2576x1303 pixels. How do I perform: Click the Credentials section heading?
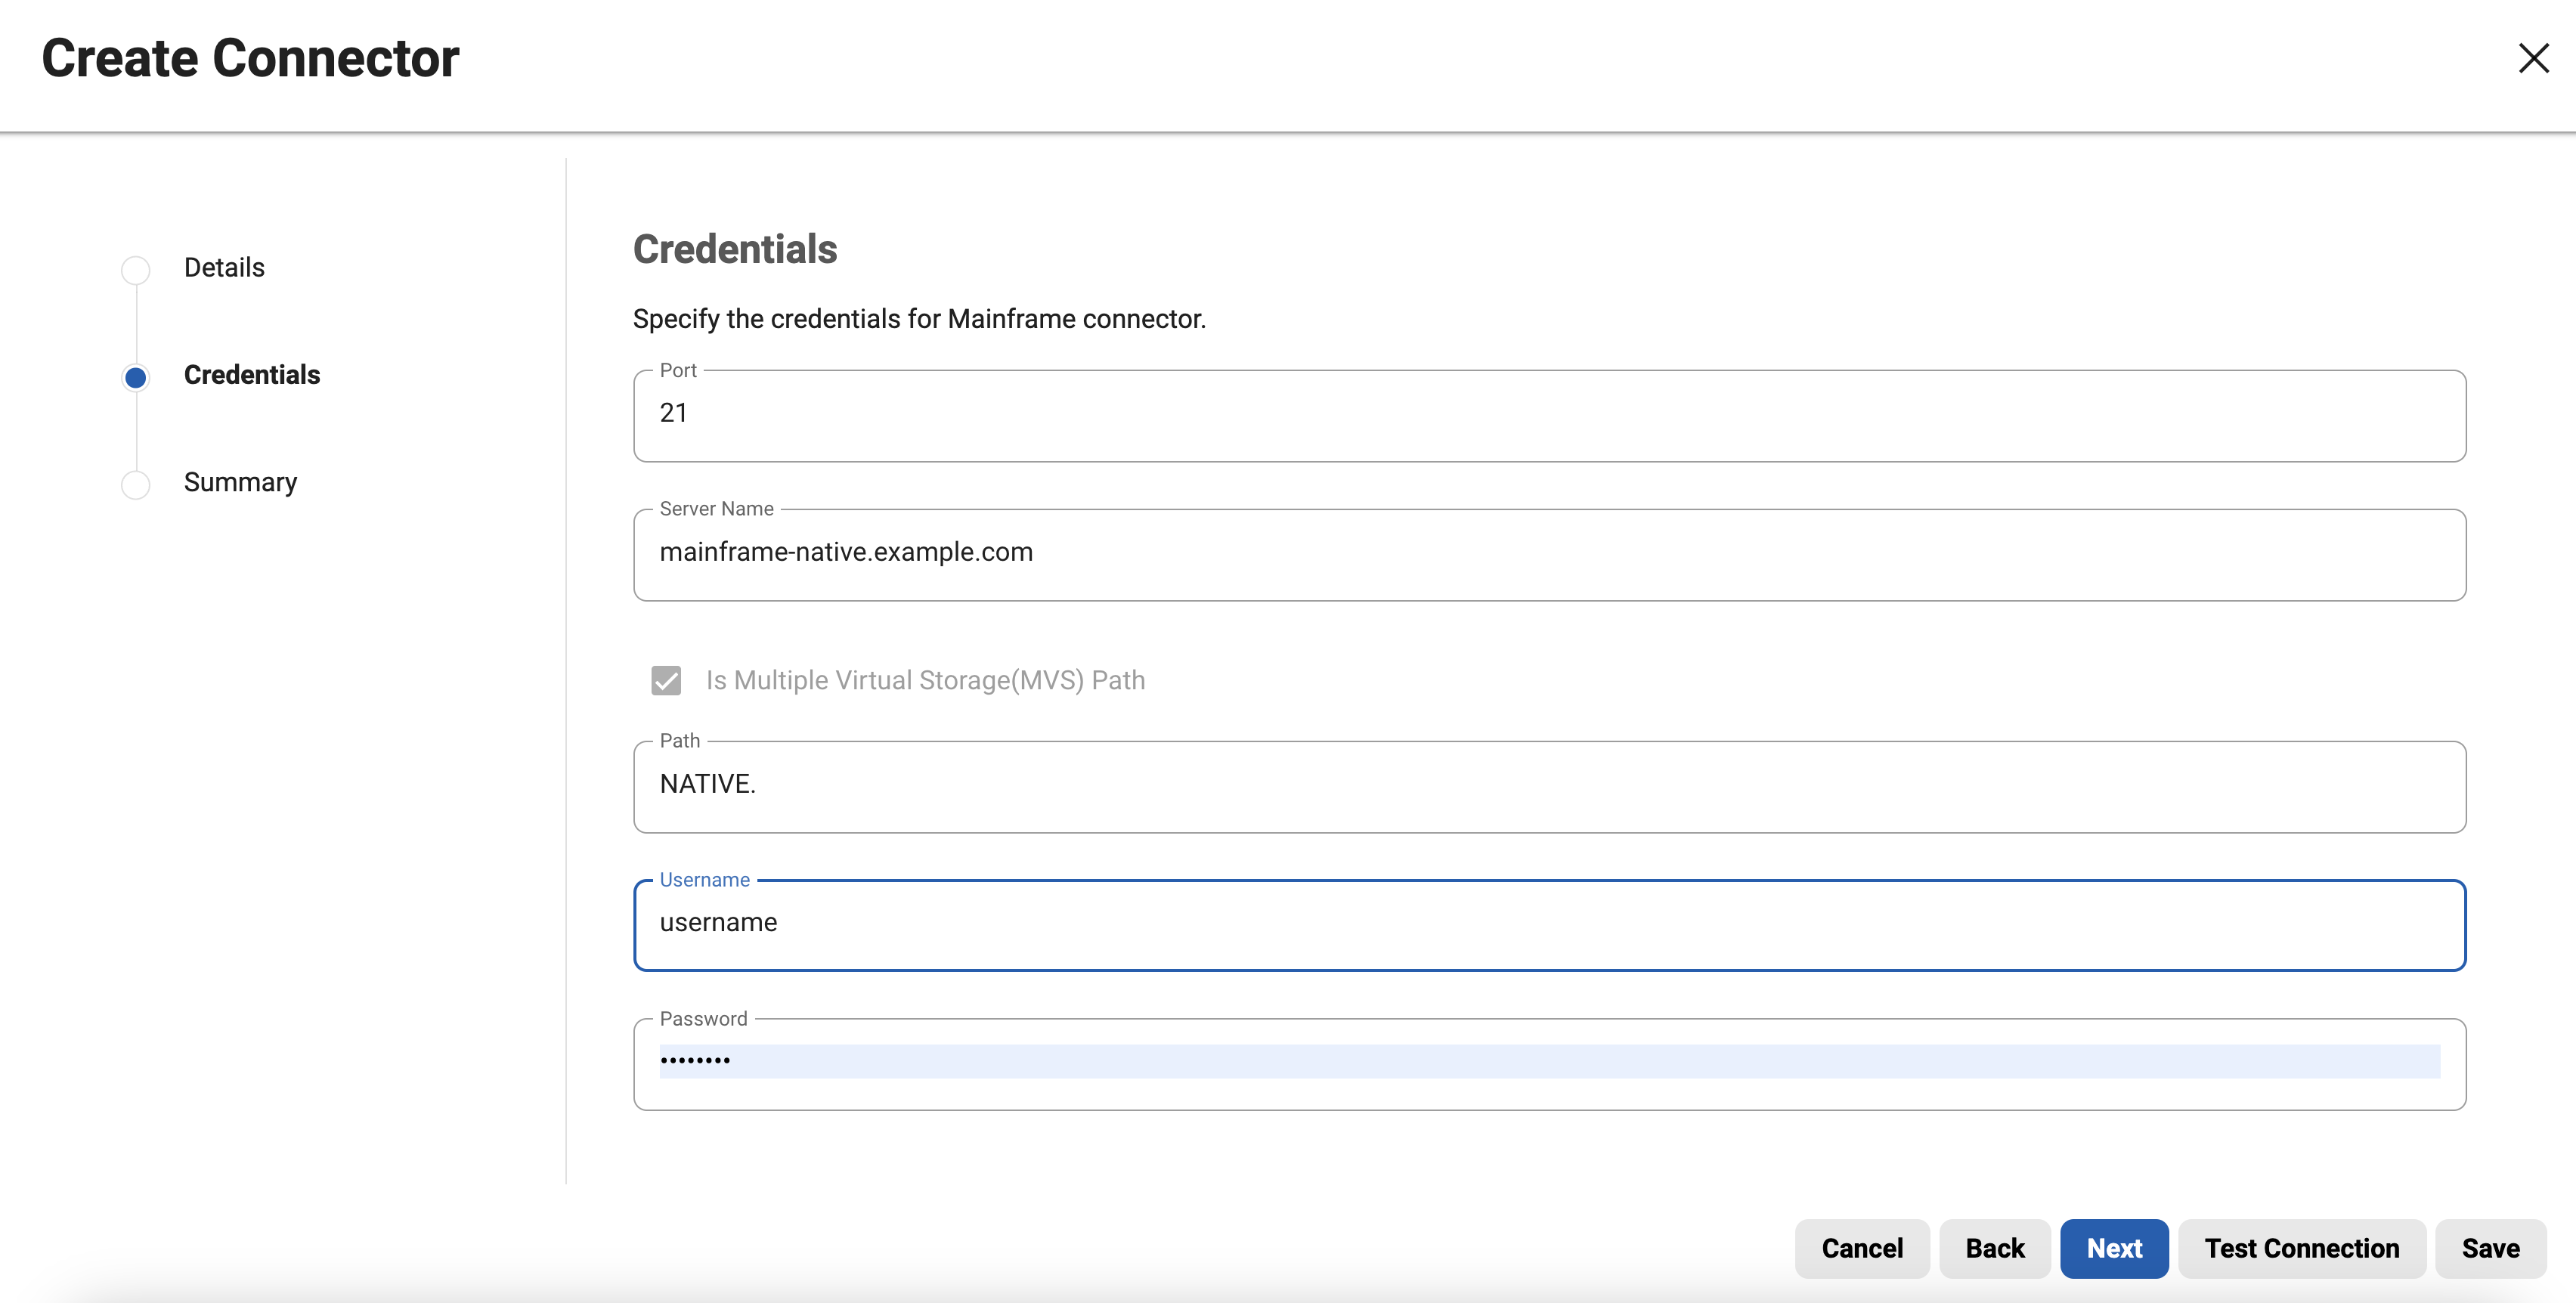click(735, 249)
